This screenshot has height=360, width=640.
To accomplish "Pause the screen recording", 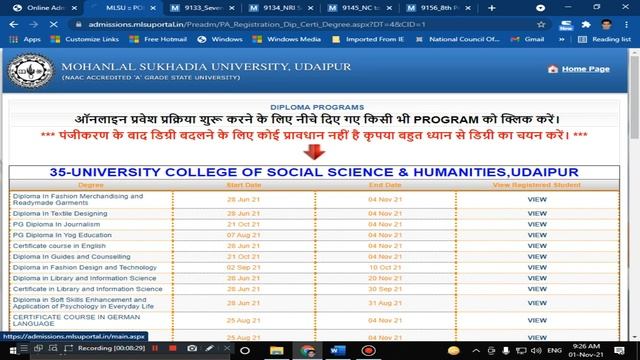I will point(155,348).
